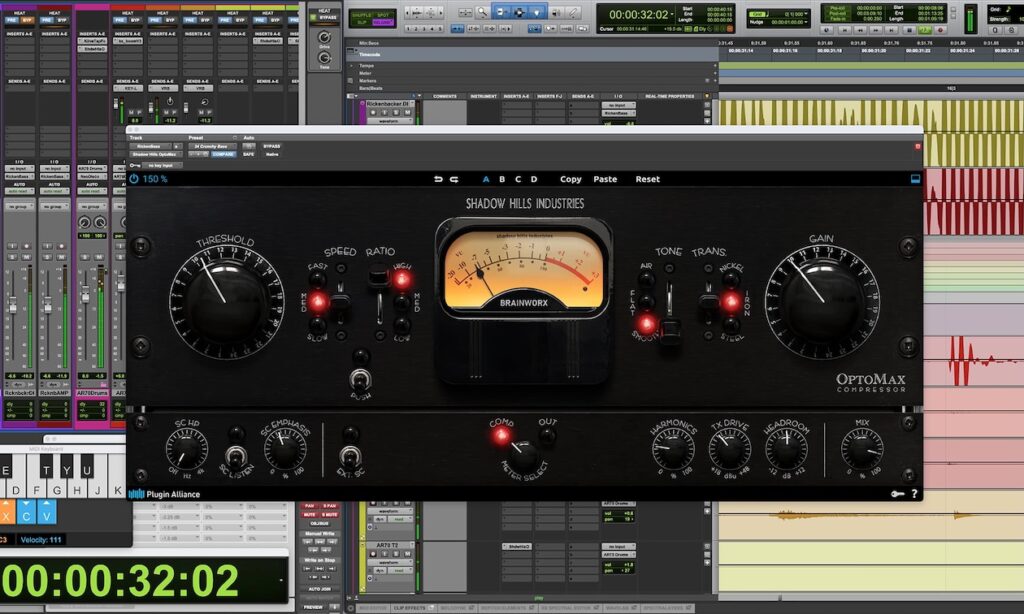Screen dimensions: 1024x614
Task: Click the METER SELECT knob
Action: [523, 455]
